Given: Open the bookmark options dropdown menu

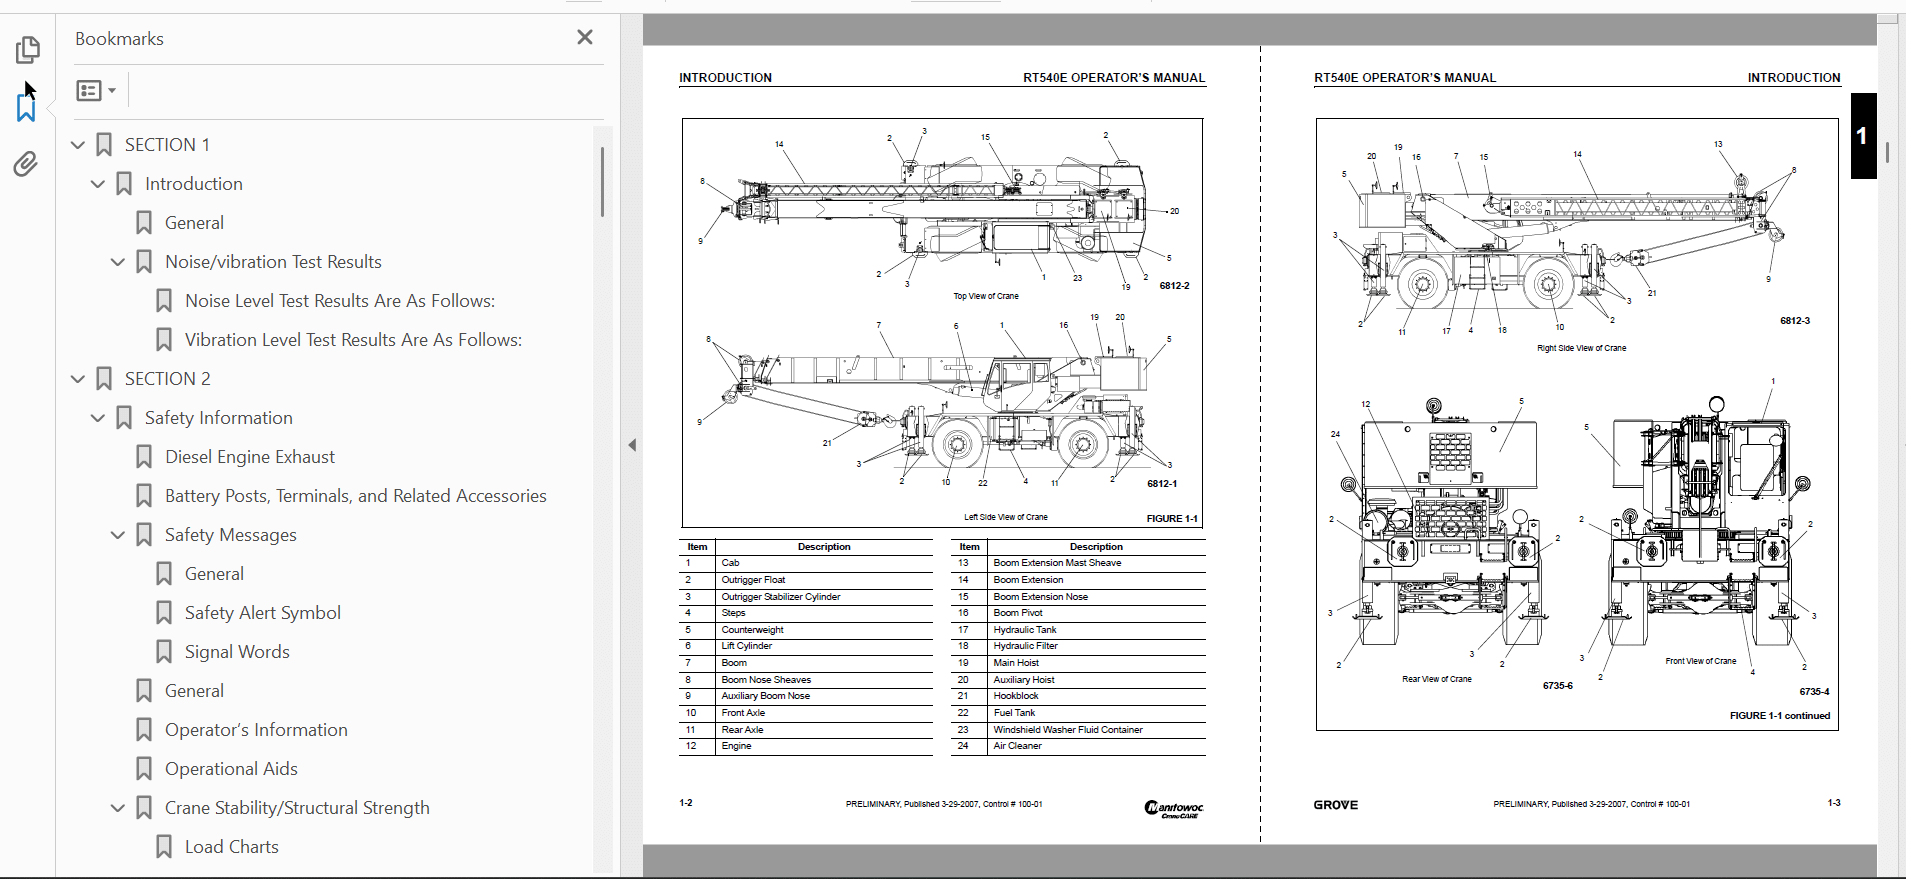Looking at the screenshot, I should click(96, 91).
